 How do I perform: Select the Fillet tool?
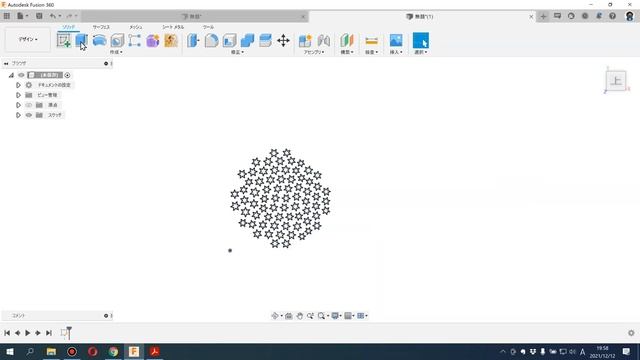(x=211, y=40)
